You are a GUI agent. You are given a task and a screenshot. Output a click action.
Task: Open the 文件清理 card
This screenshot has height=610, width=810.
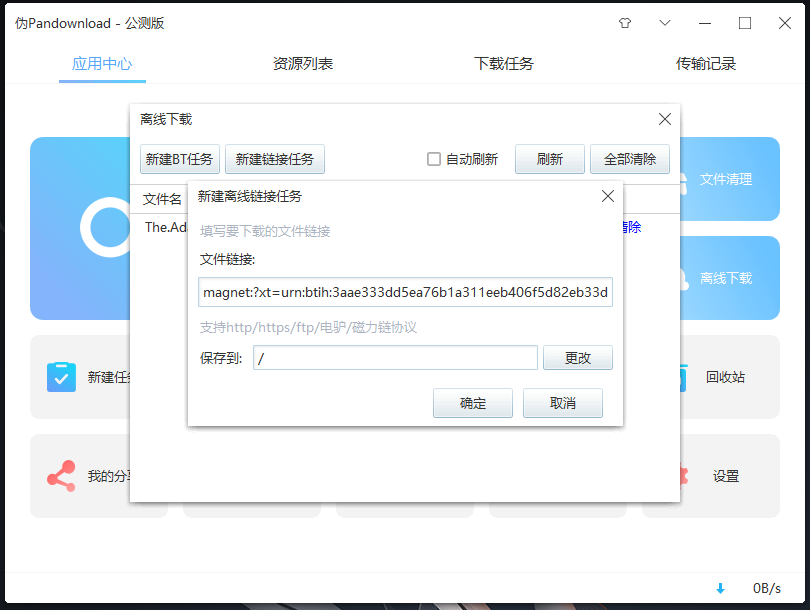(729, 179)
